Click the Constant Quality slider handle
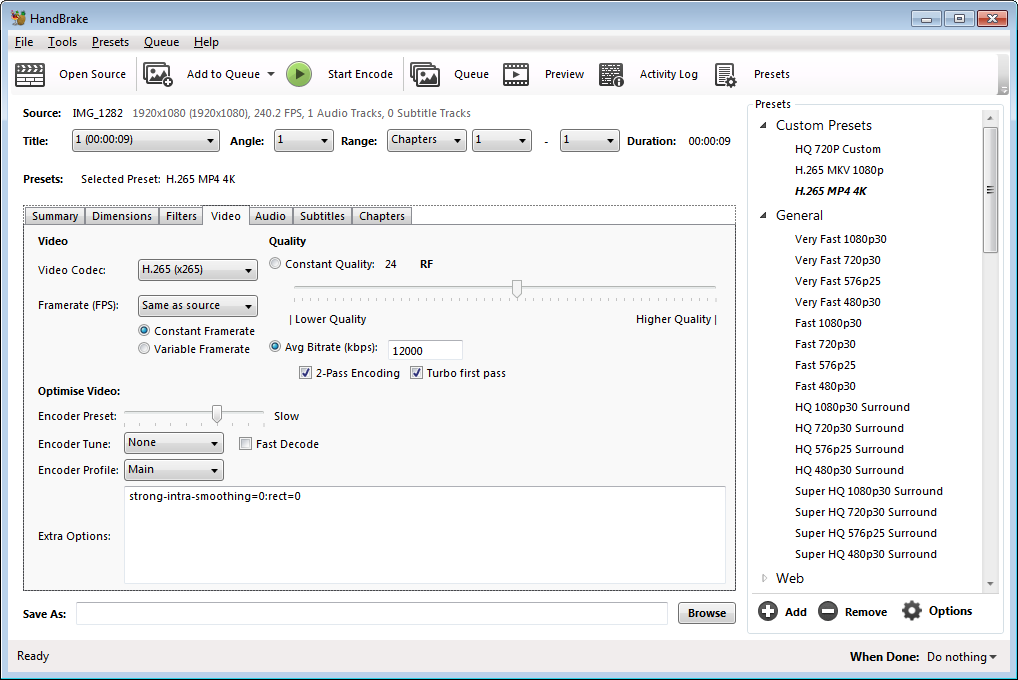Screen dimensions: 1018x680 click(x=517, y=288)
